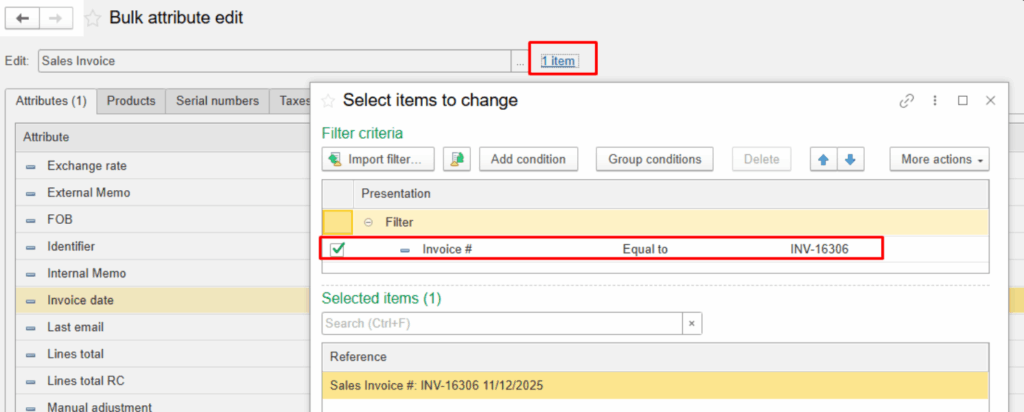Open the 1 item link
Viewport: 1024px width, 412px height.
[x=558, y=61]
